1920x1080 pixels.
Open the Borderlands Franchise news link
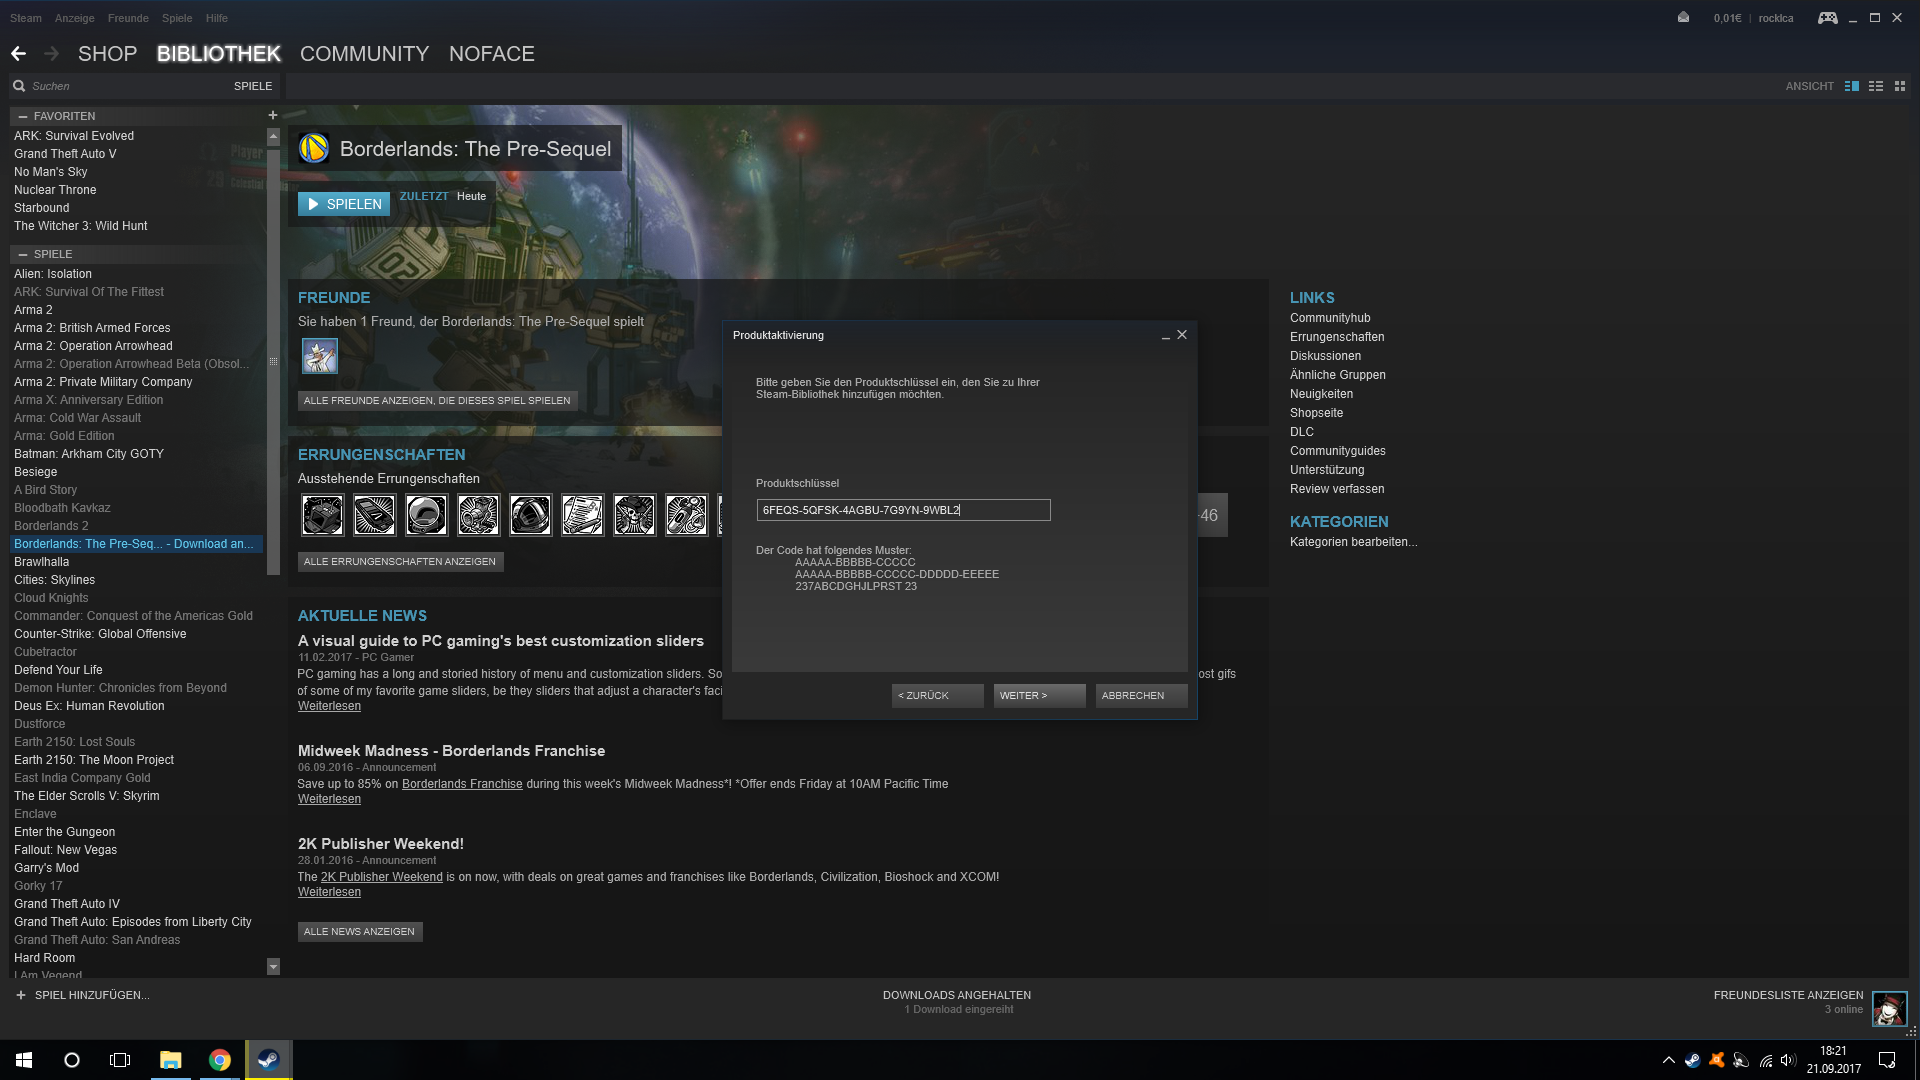coord(462,784)
